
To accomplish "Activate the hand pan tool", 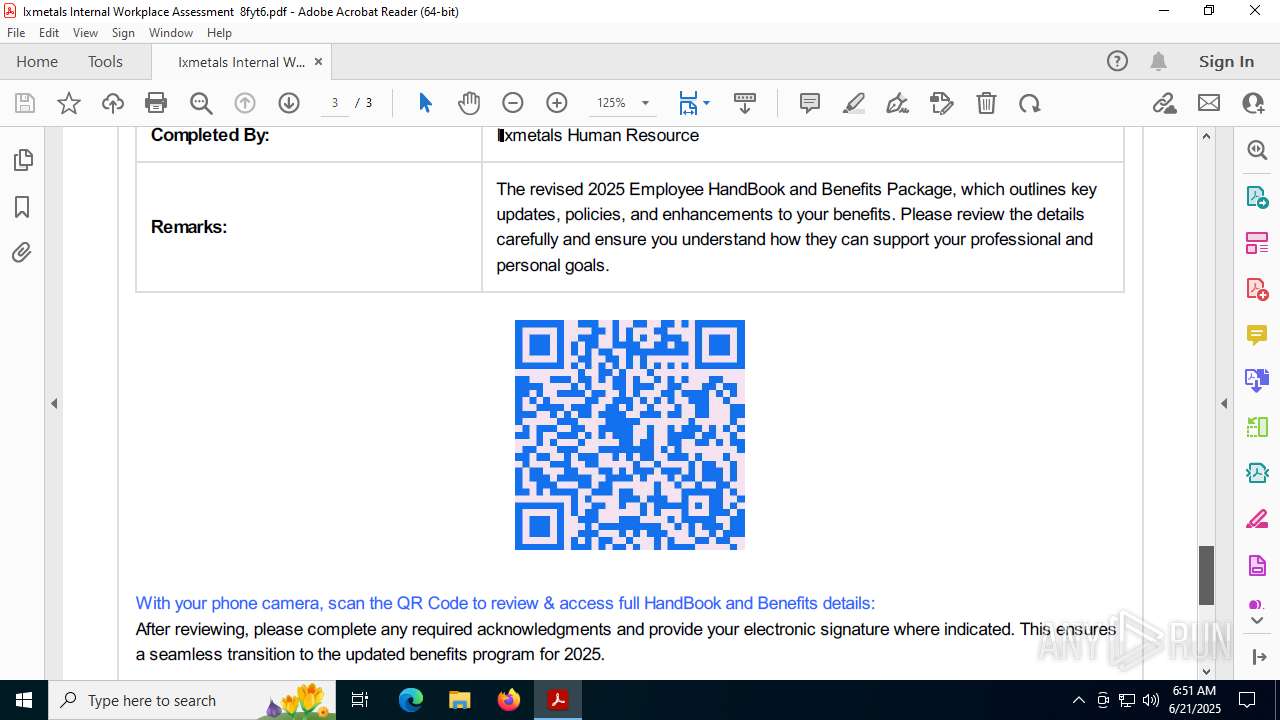I will pyautogui.click(x=469, y=103).
